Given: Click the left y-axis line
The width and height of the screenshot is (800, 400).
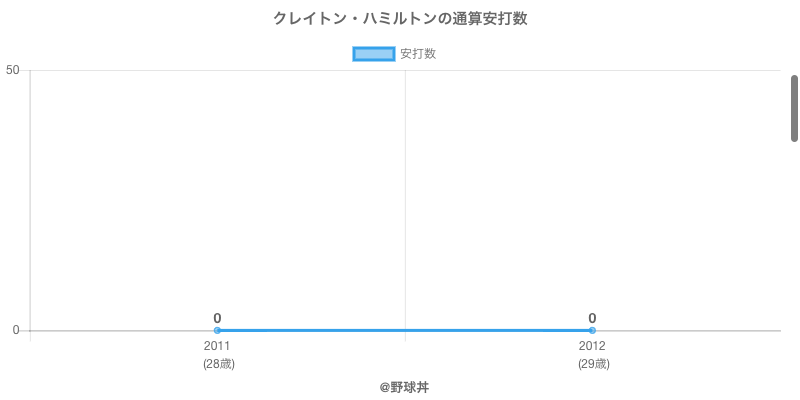Looking at the screenshot, I should click(x=30, y=200).
